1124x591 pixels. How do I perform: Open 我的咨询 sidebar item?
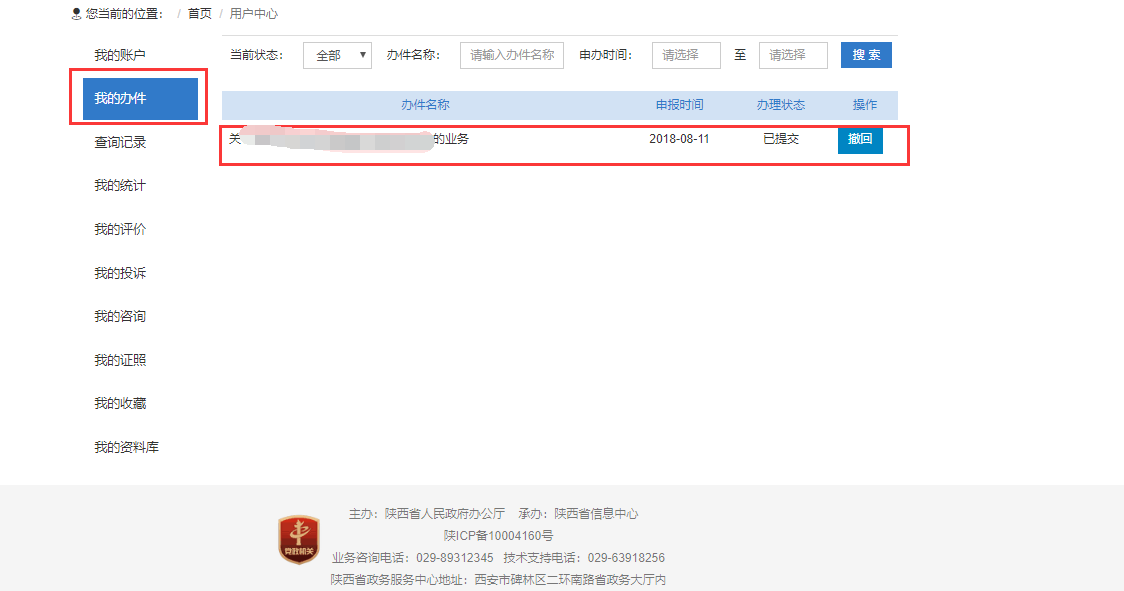120,317
